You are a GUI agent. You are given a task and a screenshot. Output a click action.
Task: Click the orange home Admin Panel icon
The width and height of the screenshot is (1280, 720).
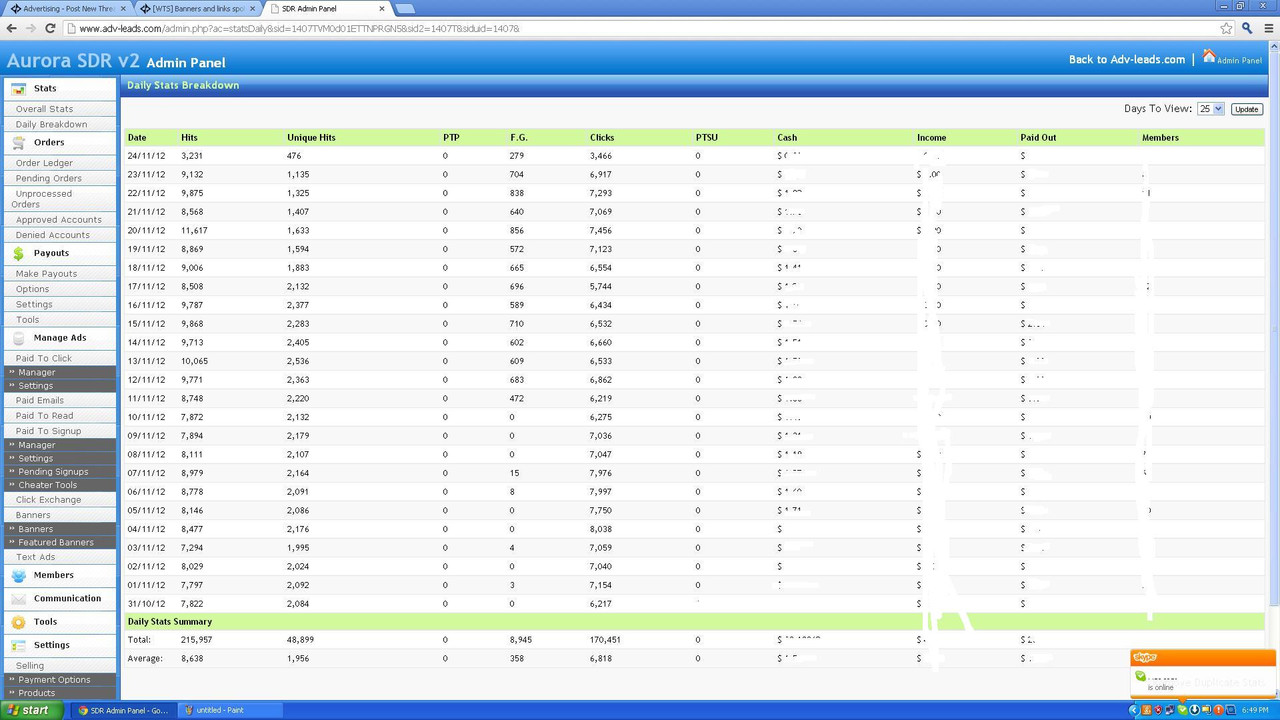click(x=1209, y=57)
